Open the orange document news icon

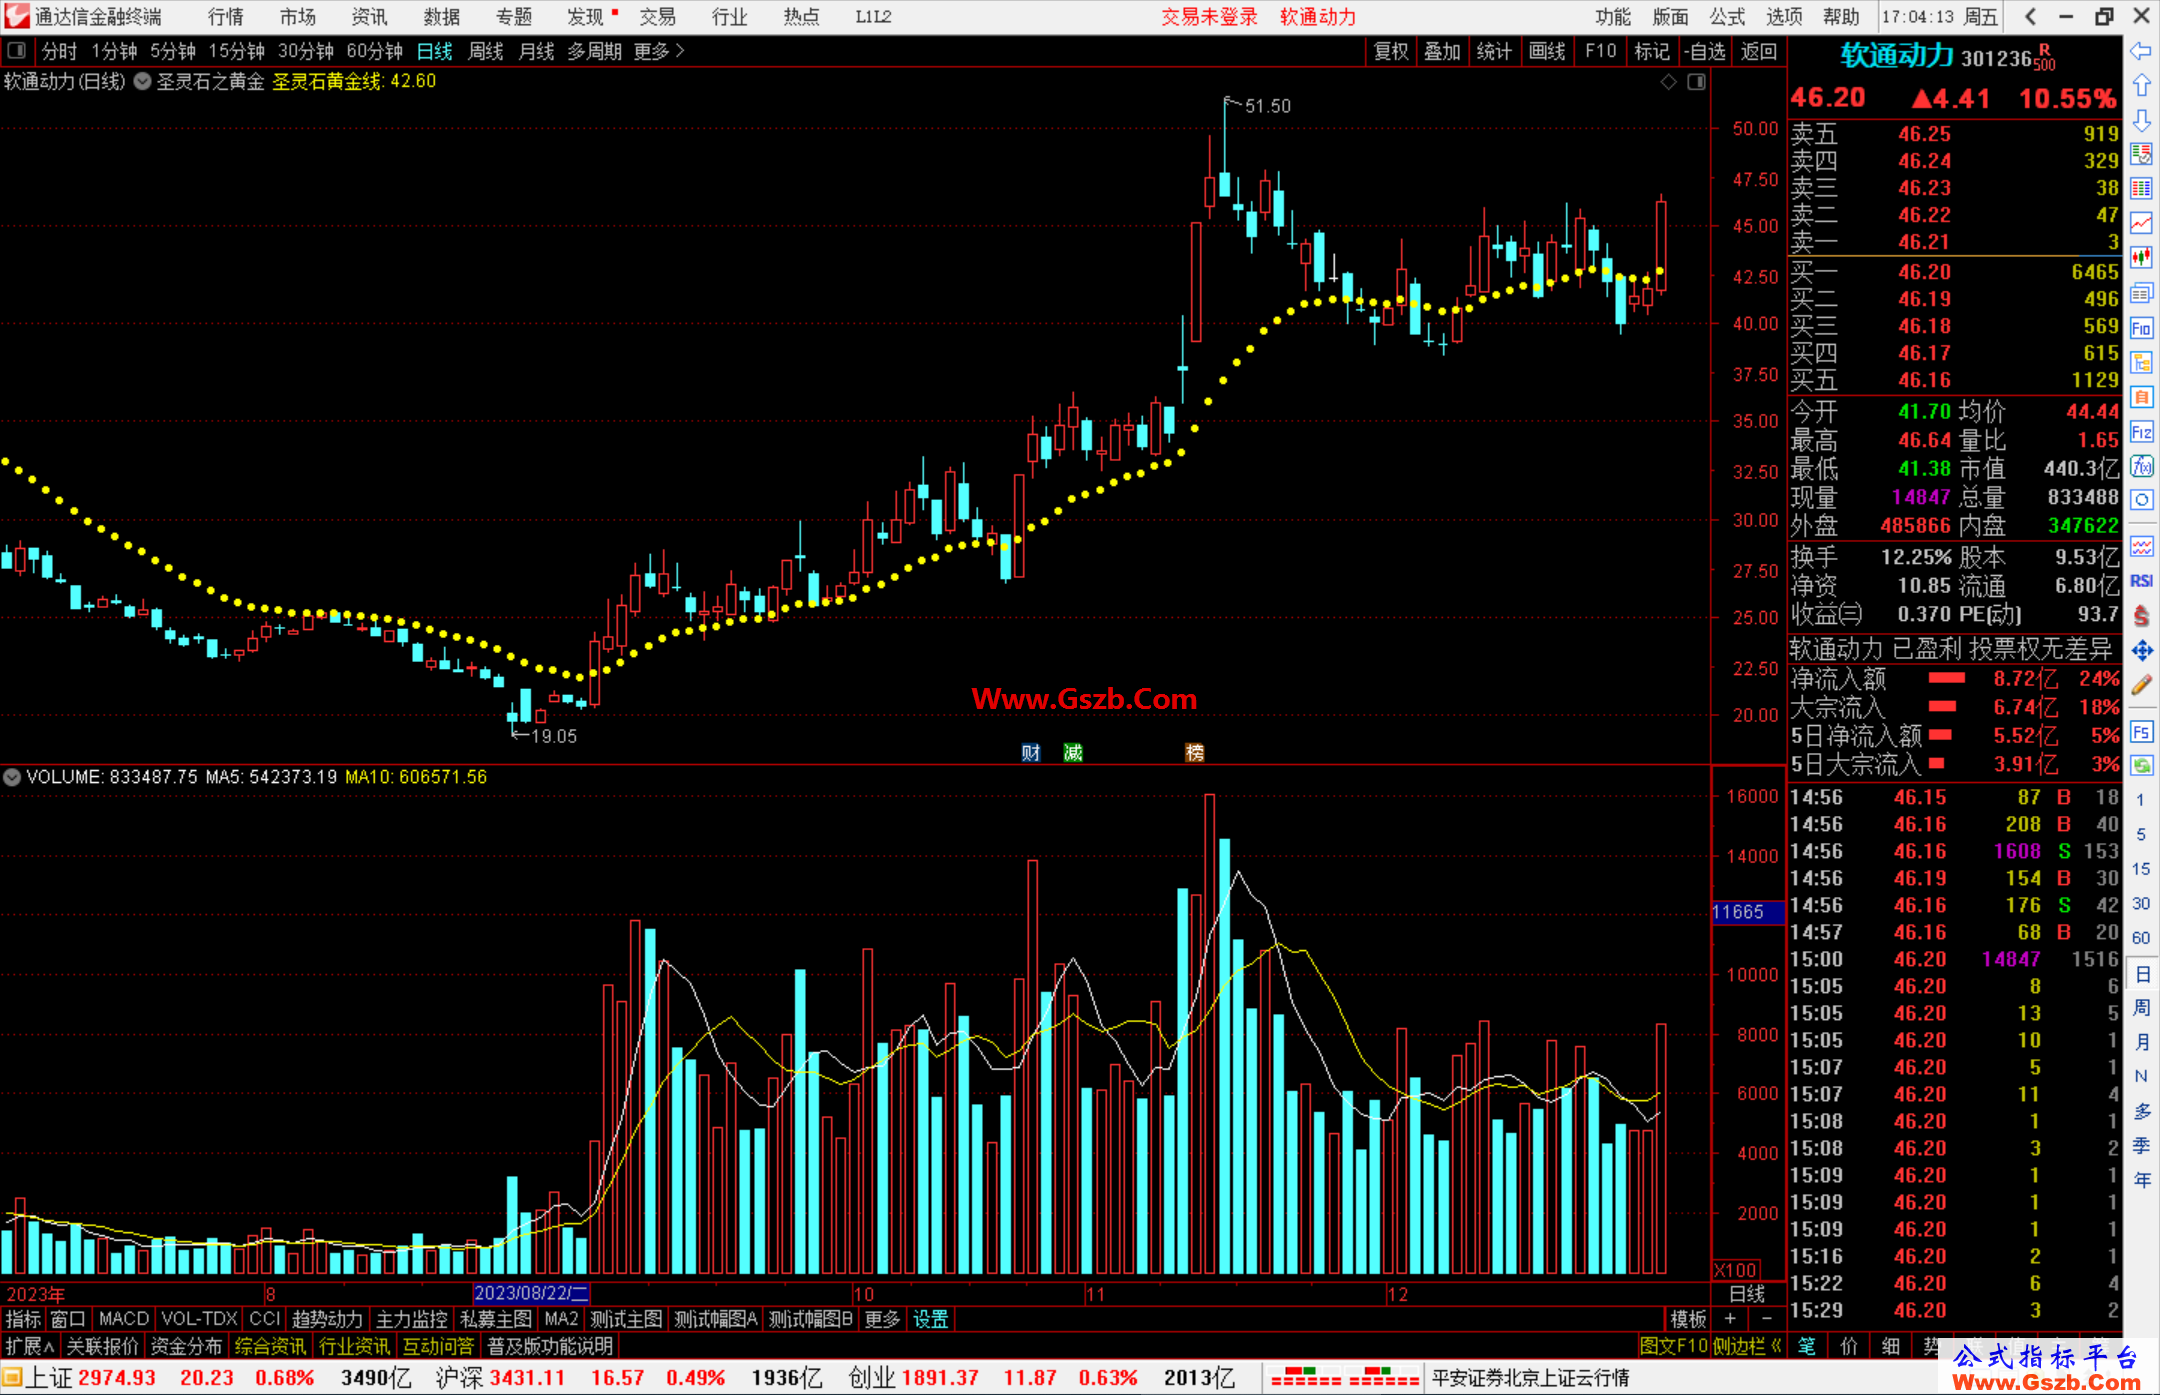click(x=2141, y=397)
